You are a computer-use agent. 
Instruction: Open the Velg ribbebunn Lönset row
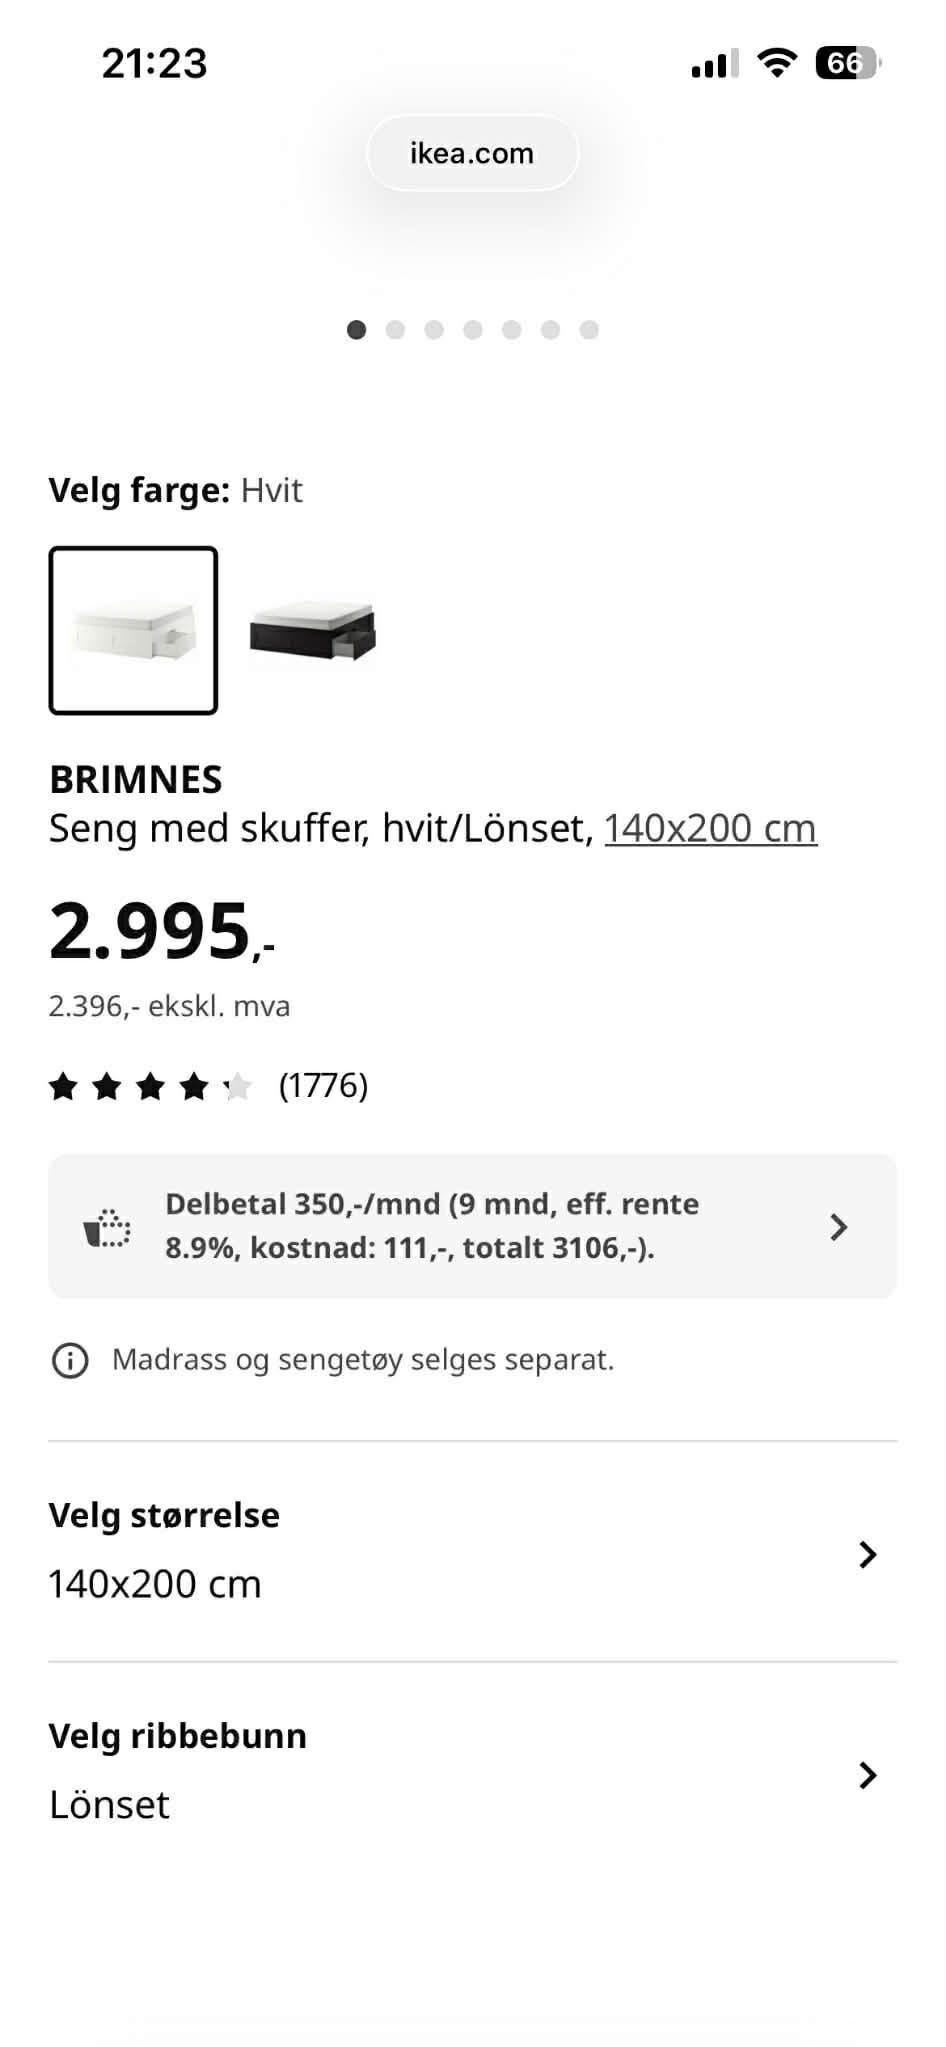tap(473, 1772)
